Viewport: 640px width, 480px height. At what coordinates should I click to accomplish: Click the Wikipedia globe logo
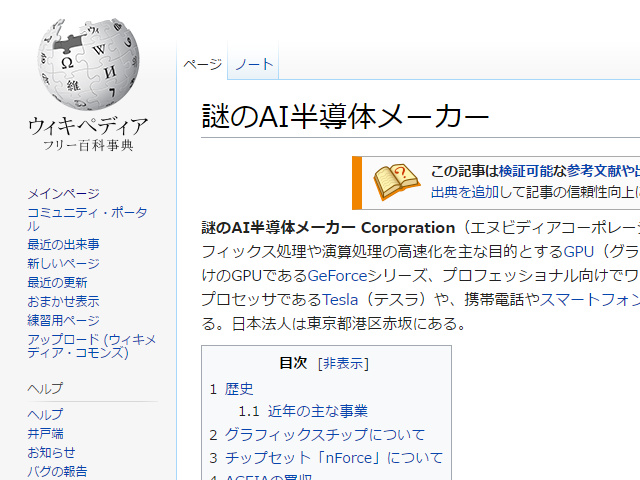point(88,64)
